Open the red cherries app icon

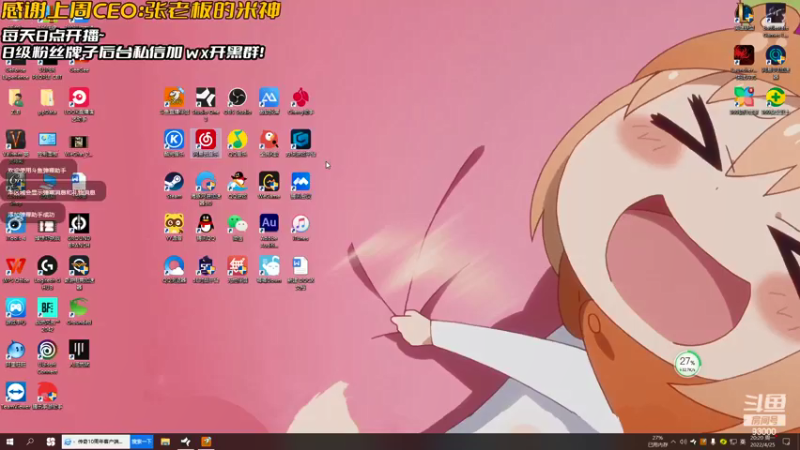pyautogui.click(x=301, y=97)
